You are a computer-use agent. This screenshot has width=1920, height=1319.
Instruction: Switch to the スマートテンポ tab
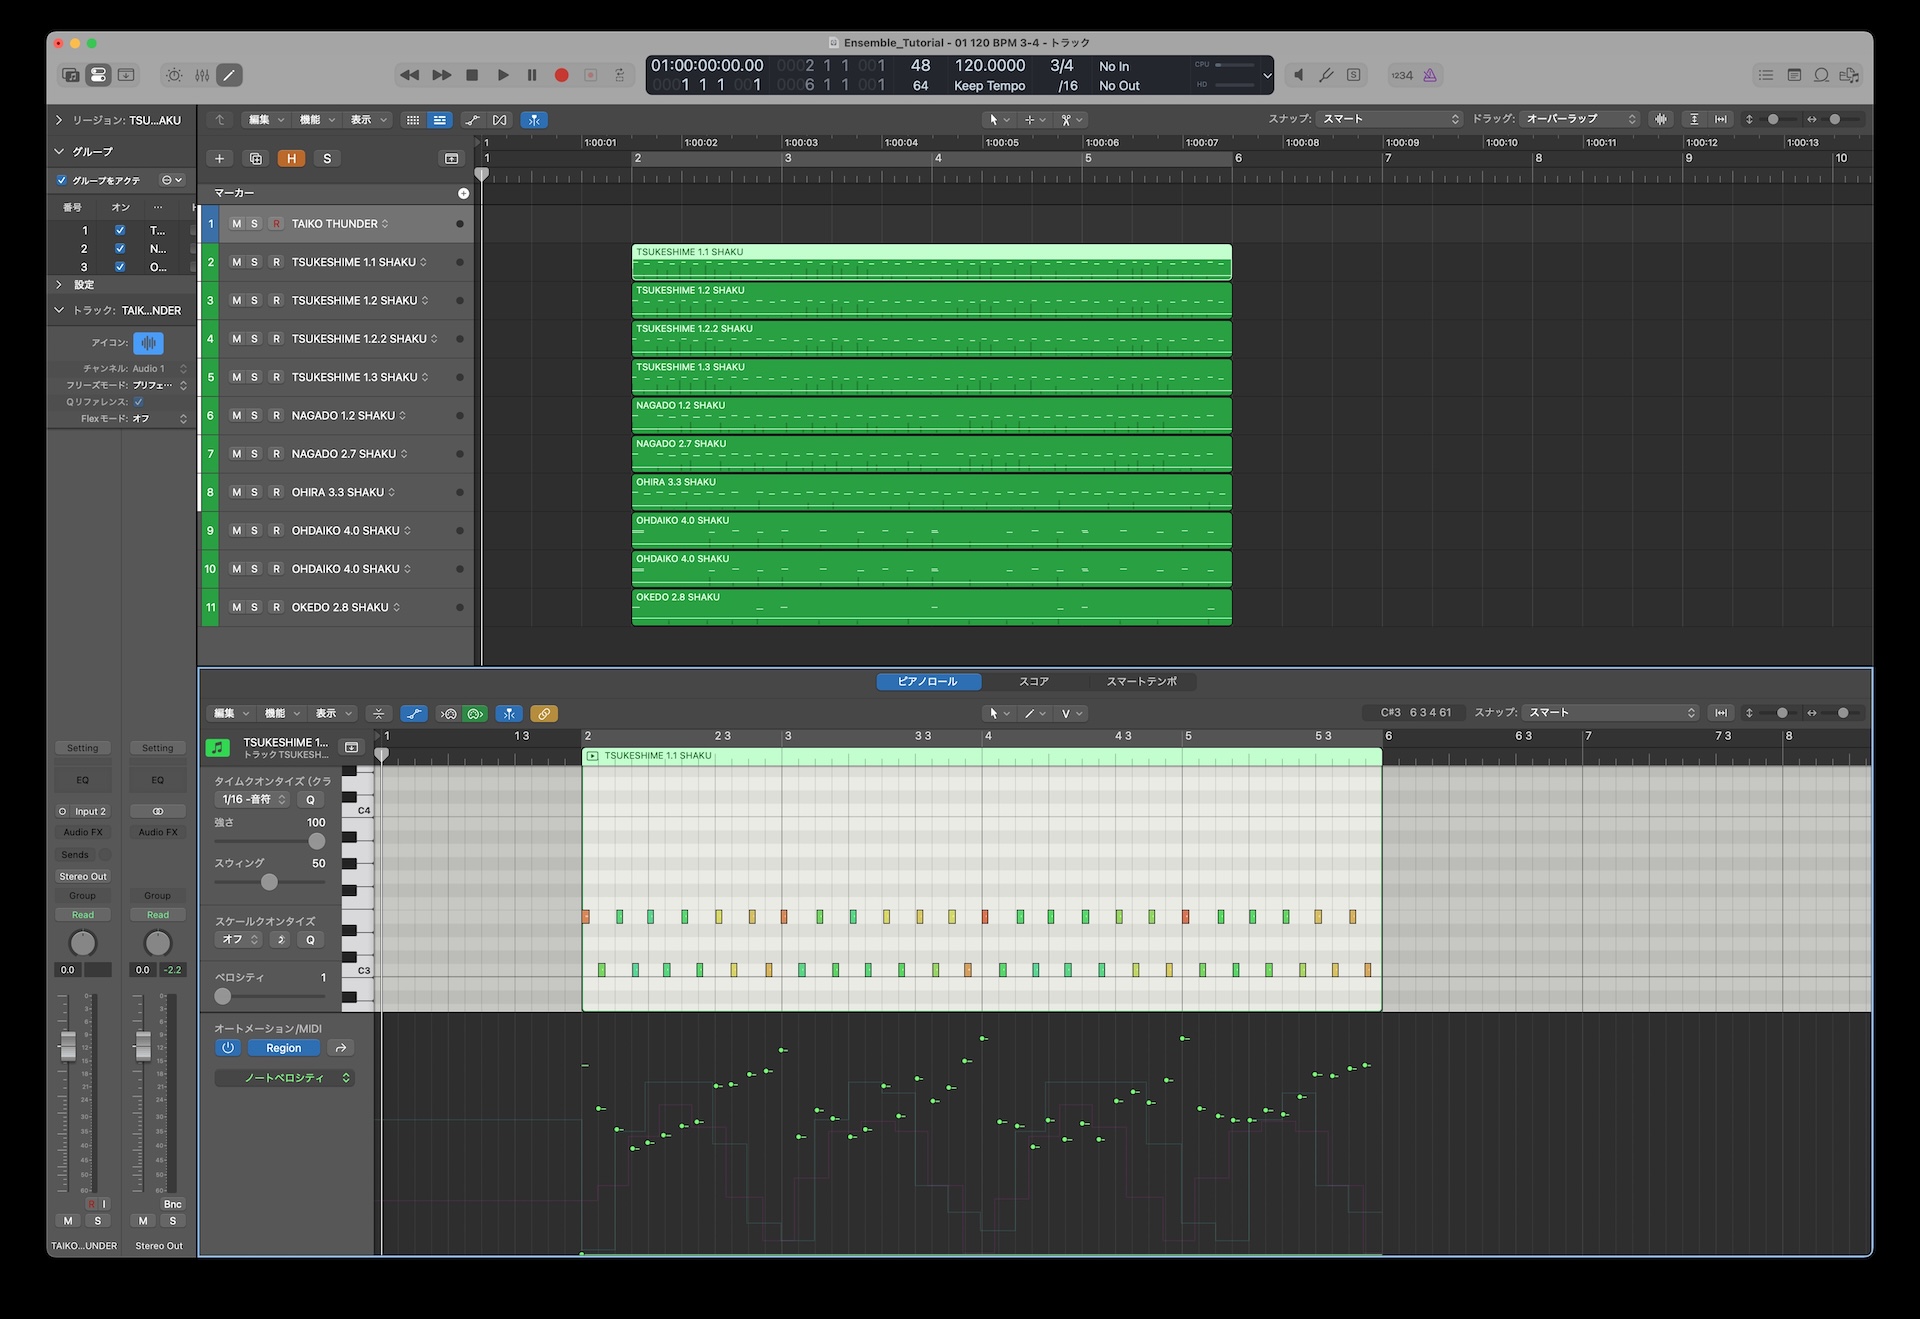1141,682
